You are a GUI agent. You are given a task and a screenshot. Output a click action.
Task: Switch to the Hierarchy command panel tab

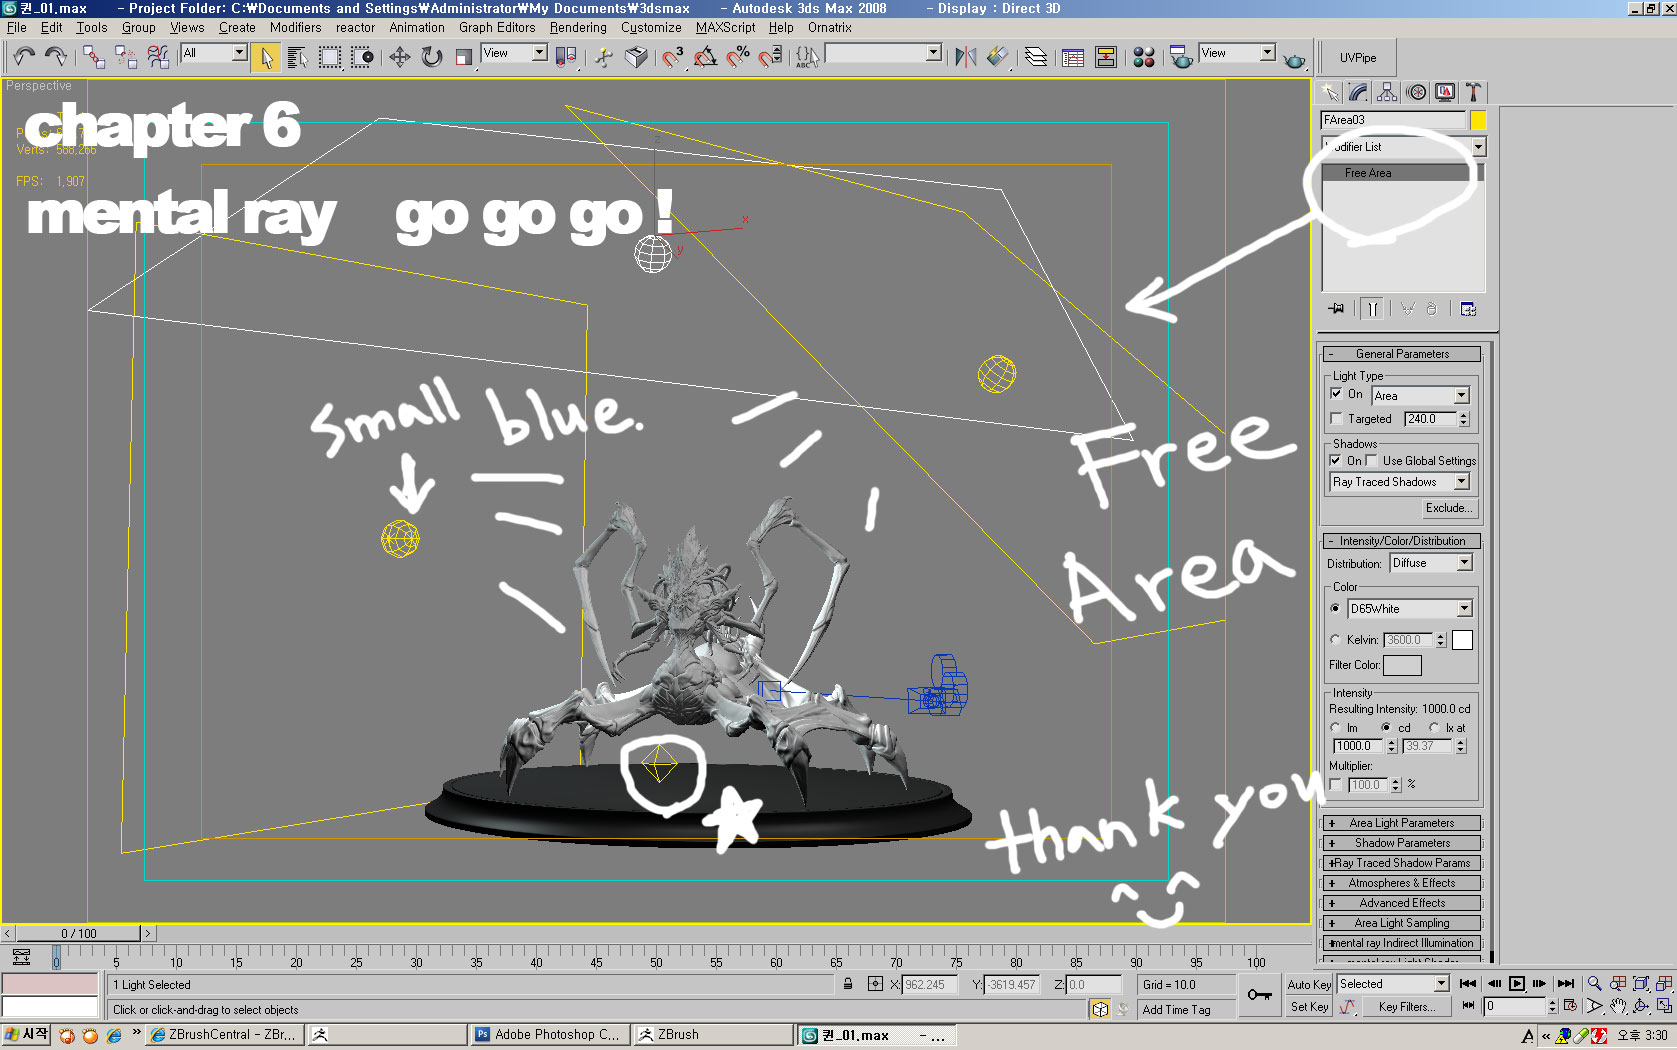coord(1387,92)
